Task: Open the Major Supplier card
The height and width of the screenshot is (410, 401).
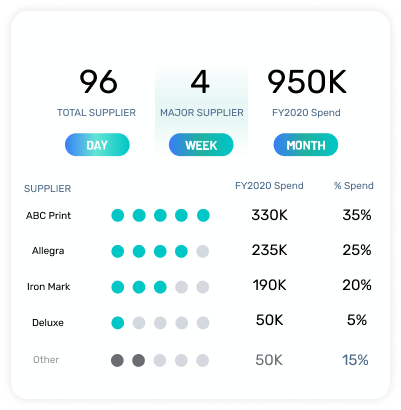Action: point(201,110)
